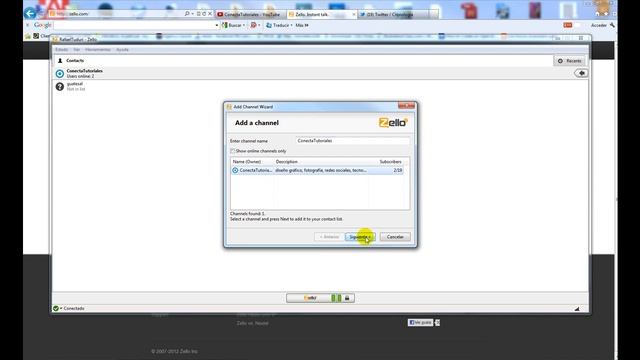Click the wrench settings icon in toolbar

pos(612,25)
